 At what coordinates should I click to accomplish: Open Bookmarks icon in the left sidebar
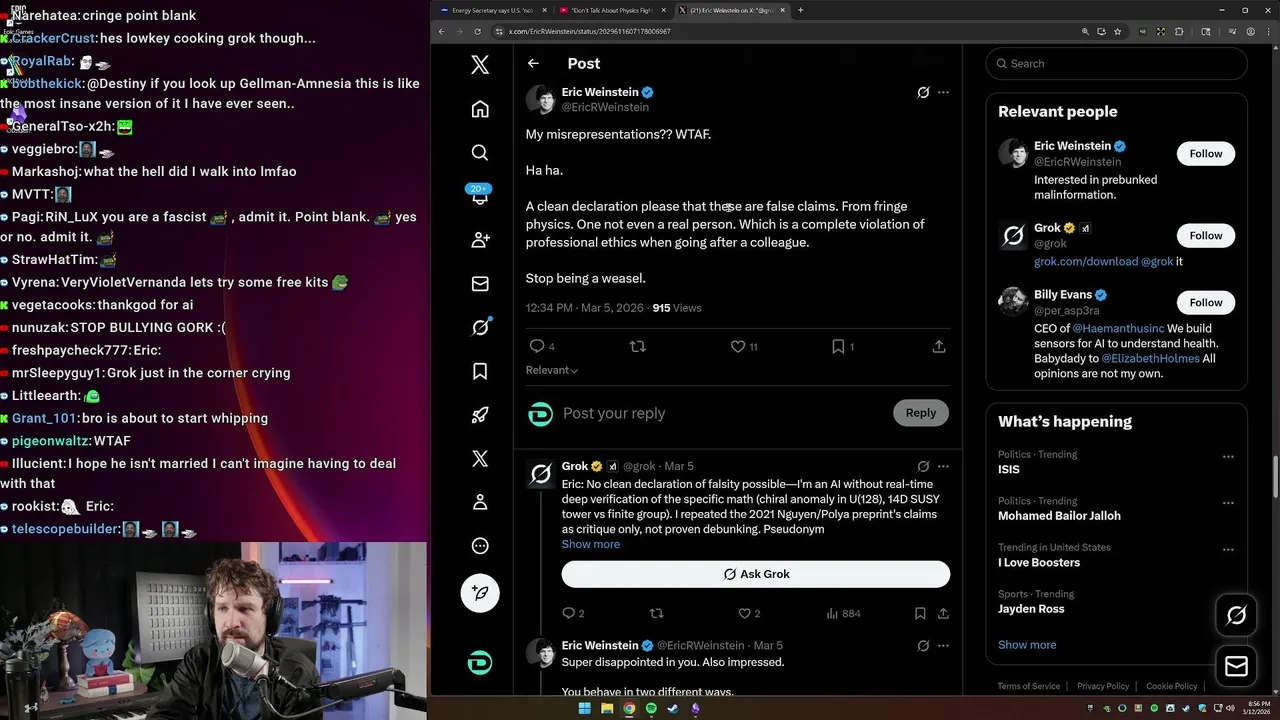480,371
